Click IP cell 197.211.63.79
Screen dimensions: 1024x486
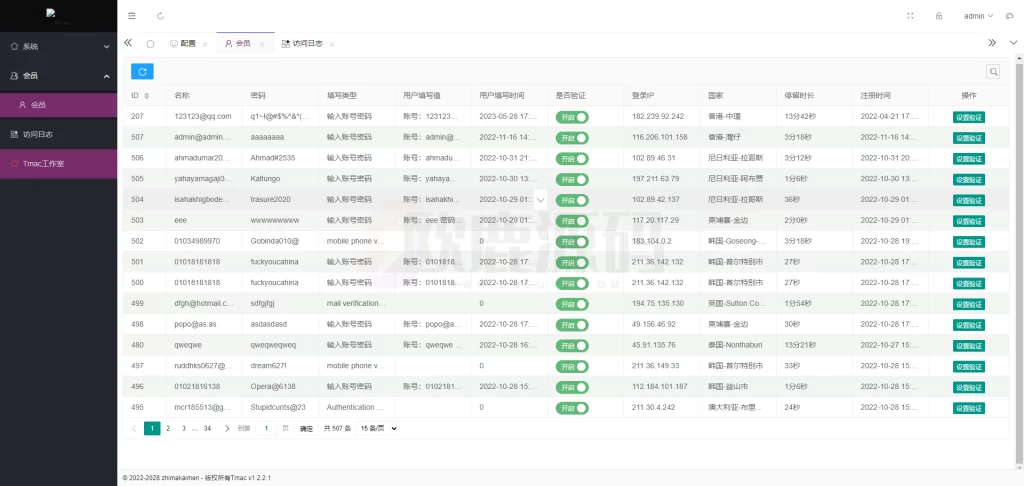[655, 178]
